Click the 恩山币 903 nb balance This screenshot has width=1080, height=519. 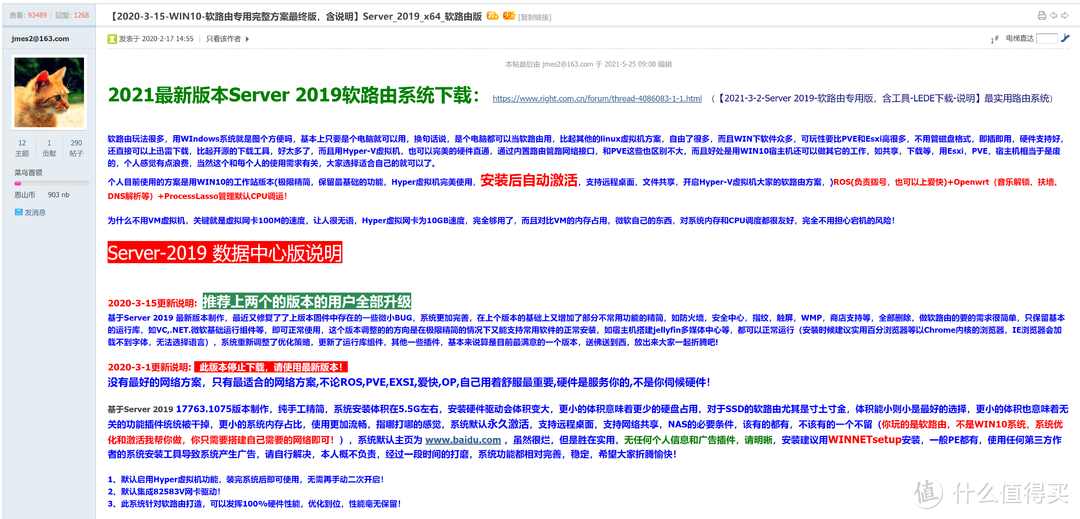[42, 195]
